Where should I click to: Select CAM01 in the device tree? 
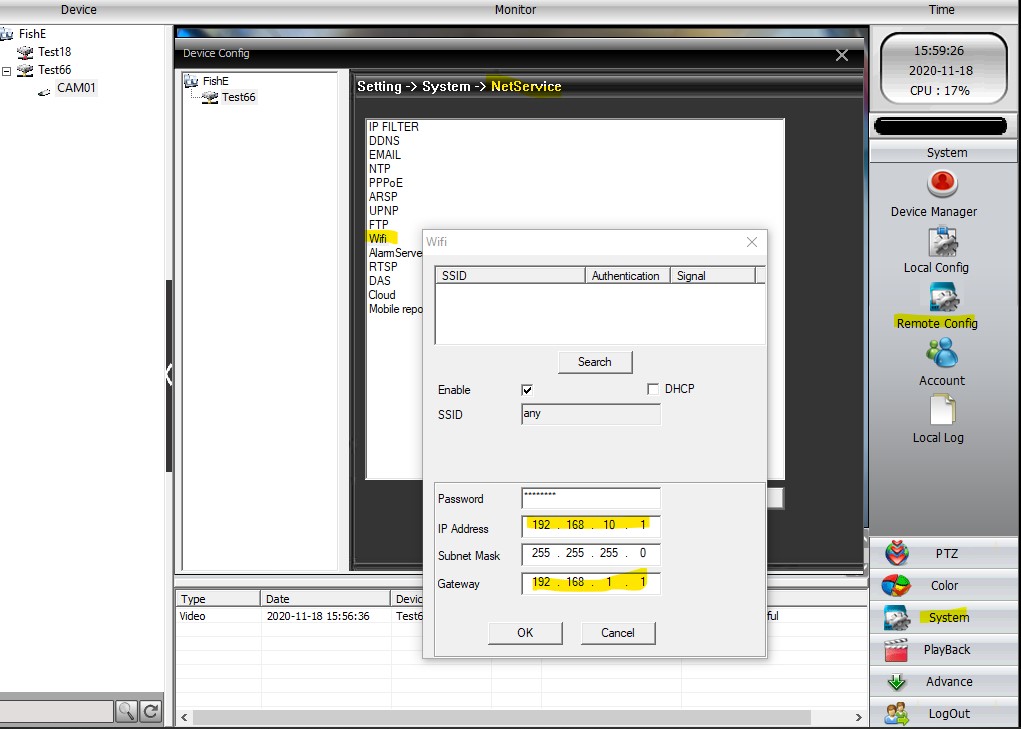[x=76, y=87]
